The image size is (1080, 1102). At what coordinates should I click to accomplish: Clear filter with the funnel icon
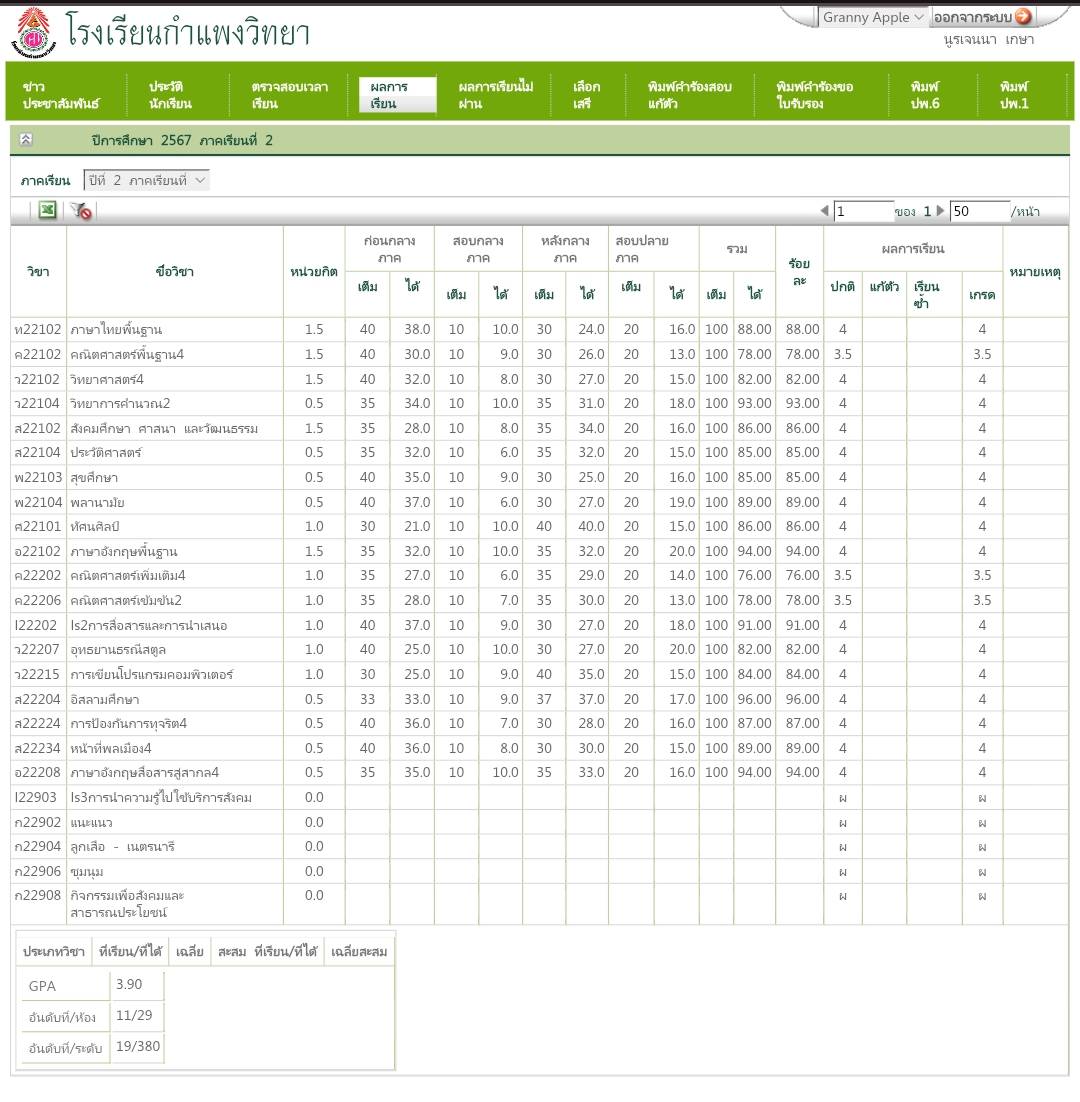click(81, 210)
